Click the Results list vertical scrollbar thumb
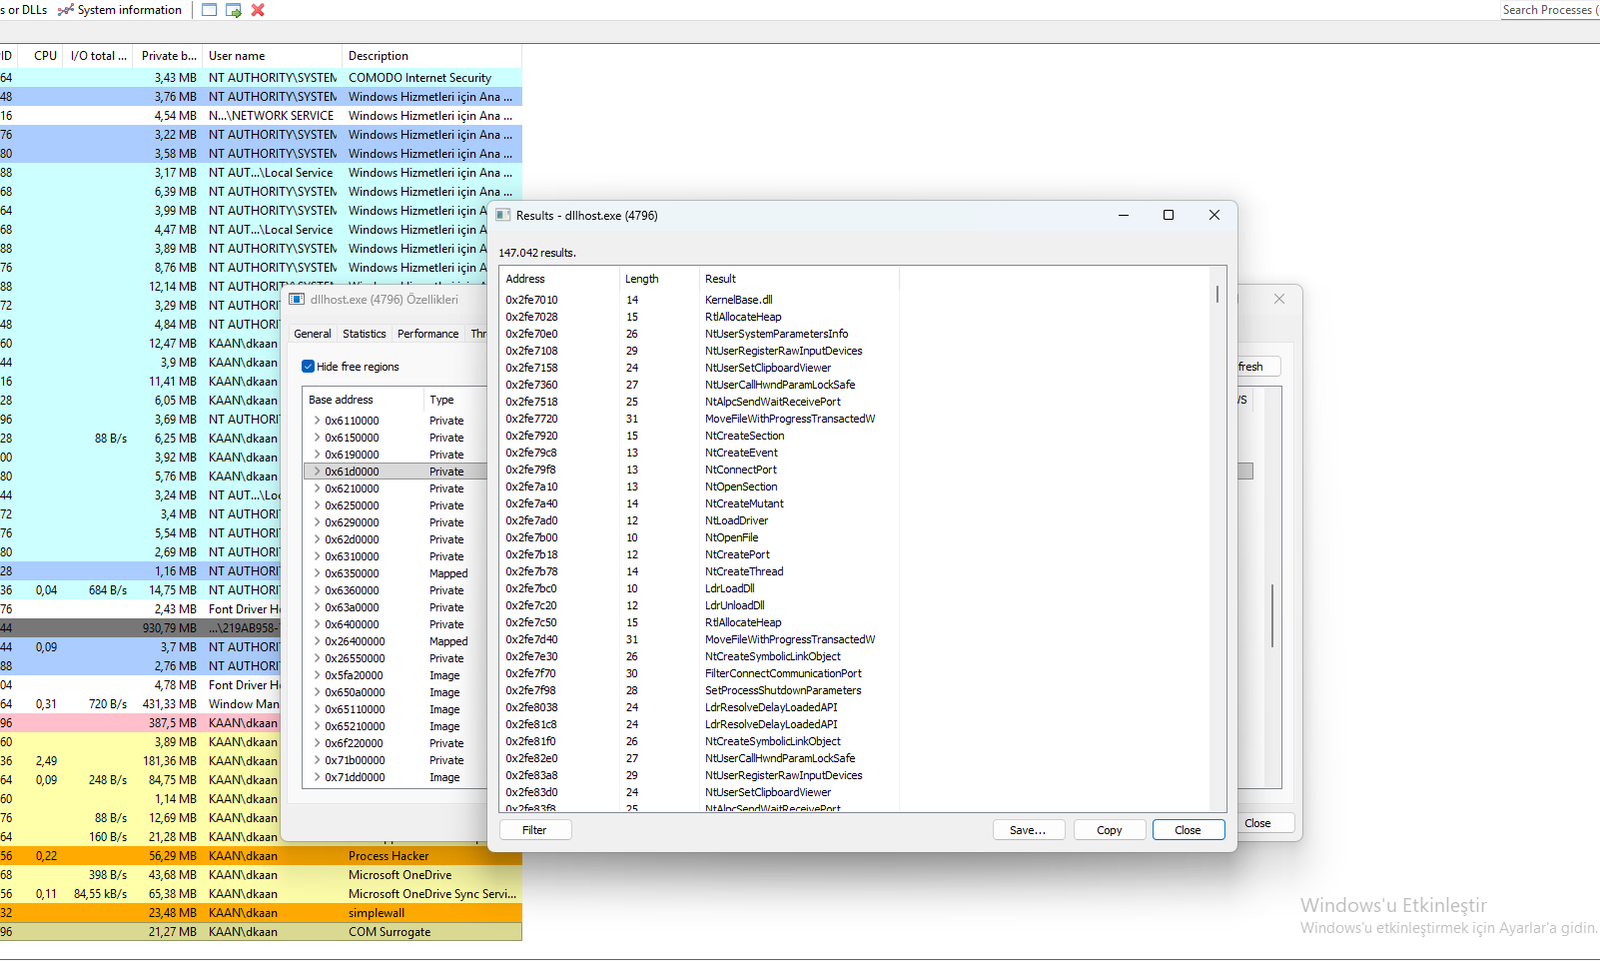This screenshot has width=1600, height=961. click(x=1218, y=294)
